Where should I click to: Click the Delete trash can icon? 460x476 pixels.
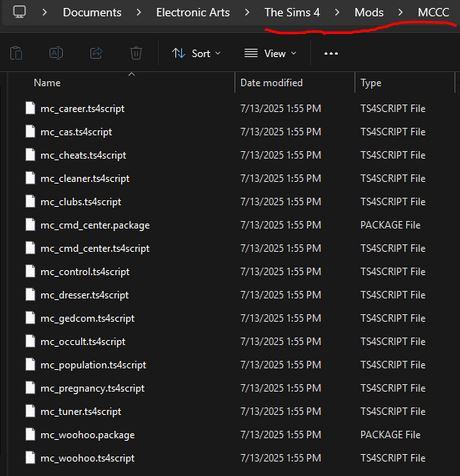[x=136, y=53]
